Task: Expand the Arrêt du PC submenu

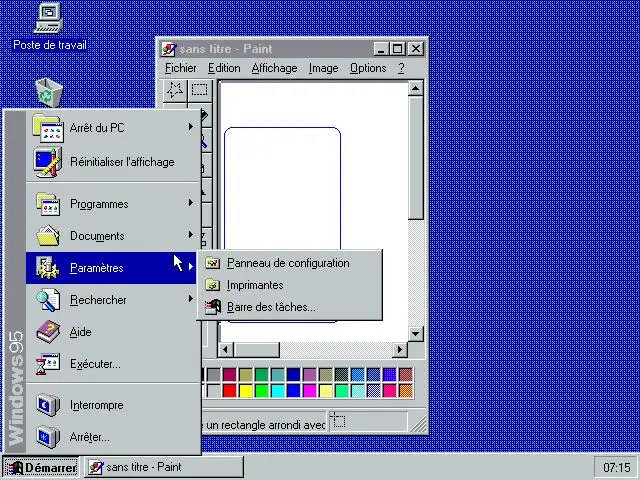Action: pos(113,128)
